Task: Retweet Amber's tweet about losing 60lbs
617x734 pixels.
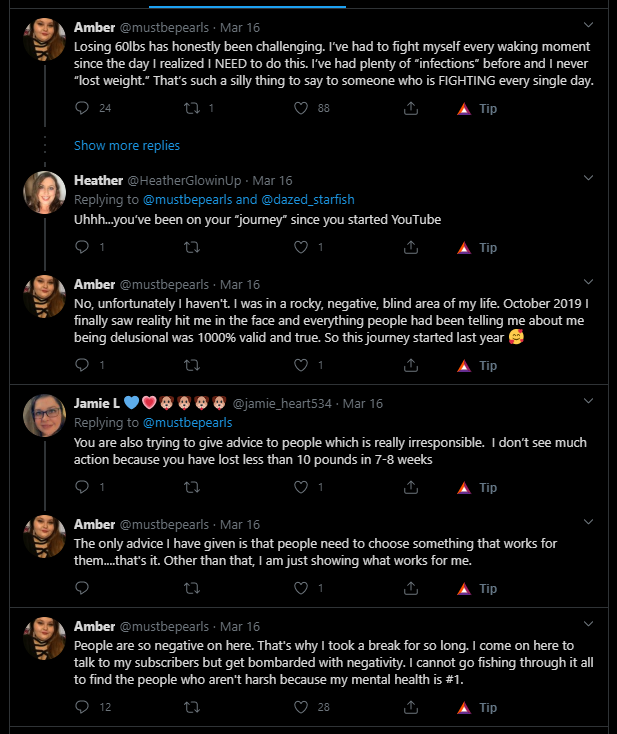Action: (x=191, y=108)
